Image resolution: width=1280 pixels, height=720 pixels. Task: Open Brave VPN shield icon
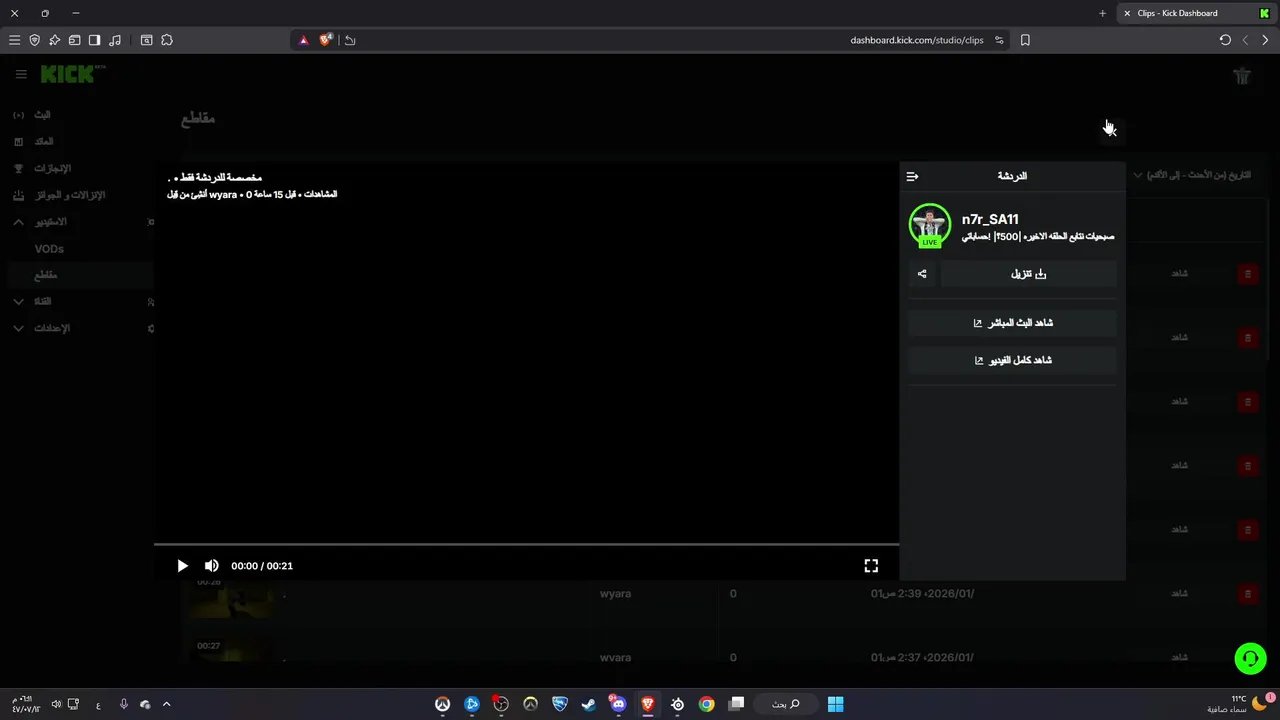click(34, 40)
